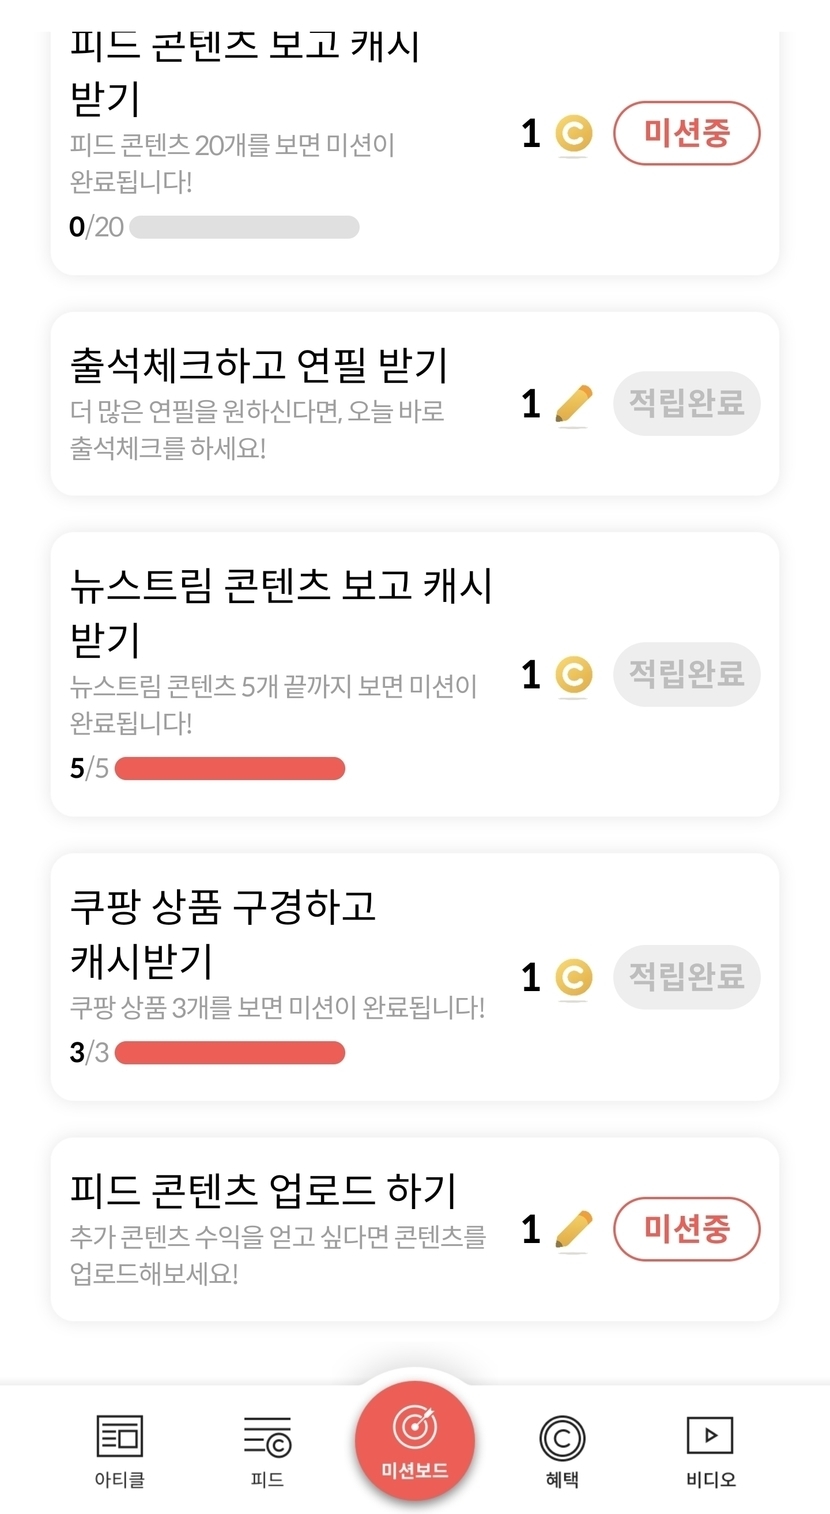This screenshot has height=1514, width=830.
Task: Tap the empty 0/20 feed progress bar
Action: (x=244, y=227)
